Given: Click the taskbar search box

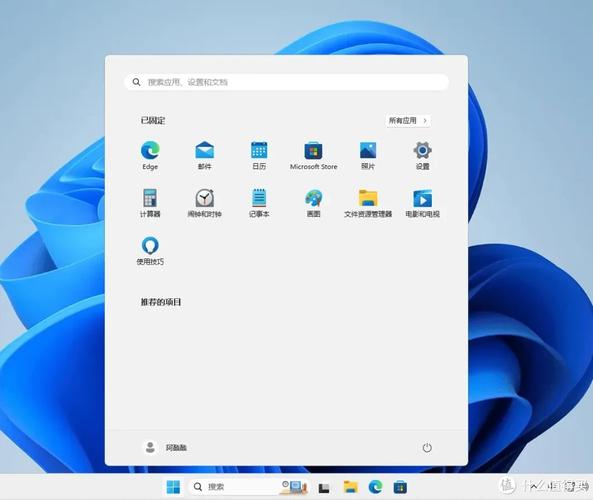Looking at the screenshot, I should click(248, 487).
